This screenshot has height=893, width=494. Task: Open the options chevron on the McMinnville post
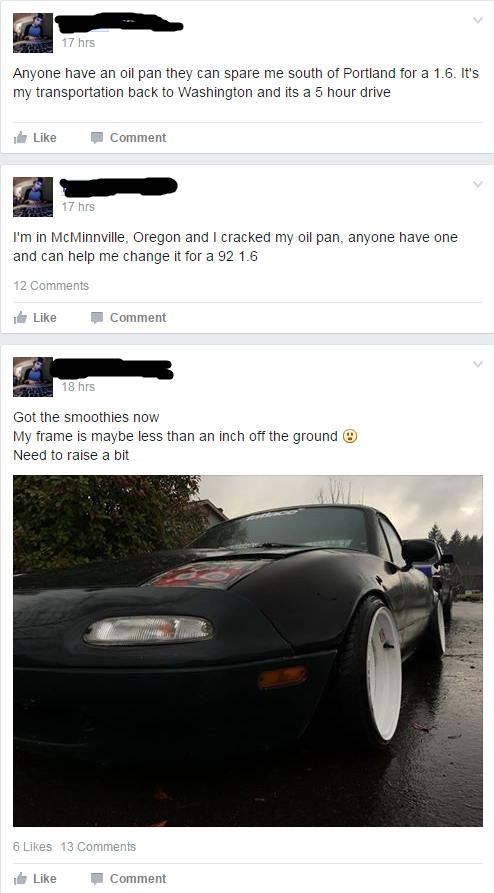[477, 184]
